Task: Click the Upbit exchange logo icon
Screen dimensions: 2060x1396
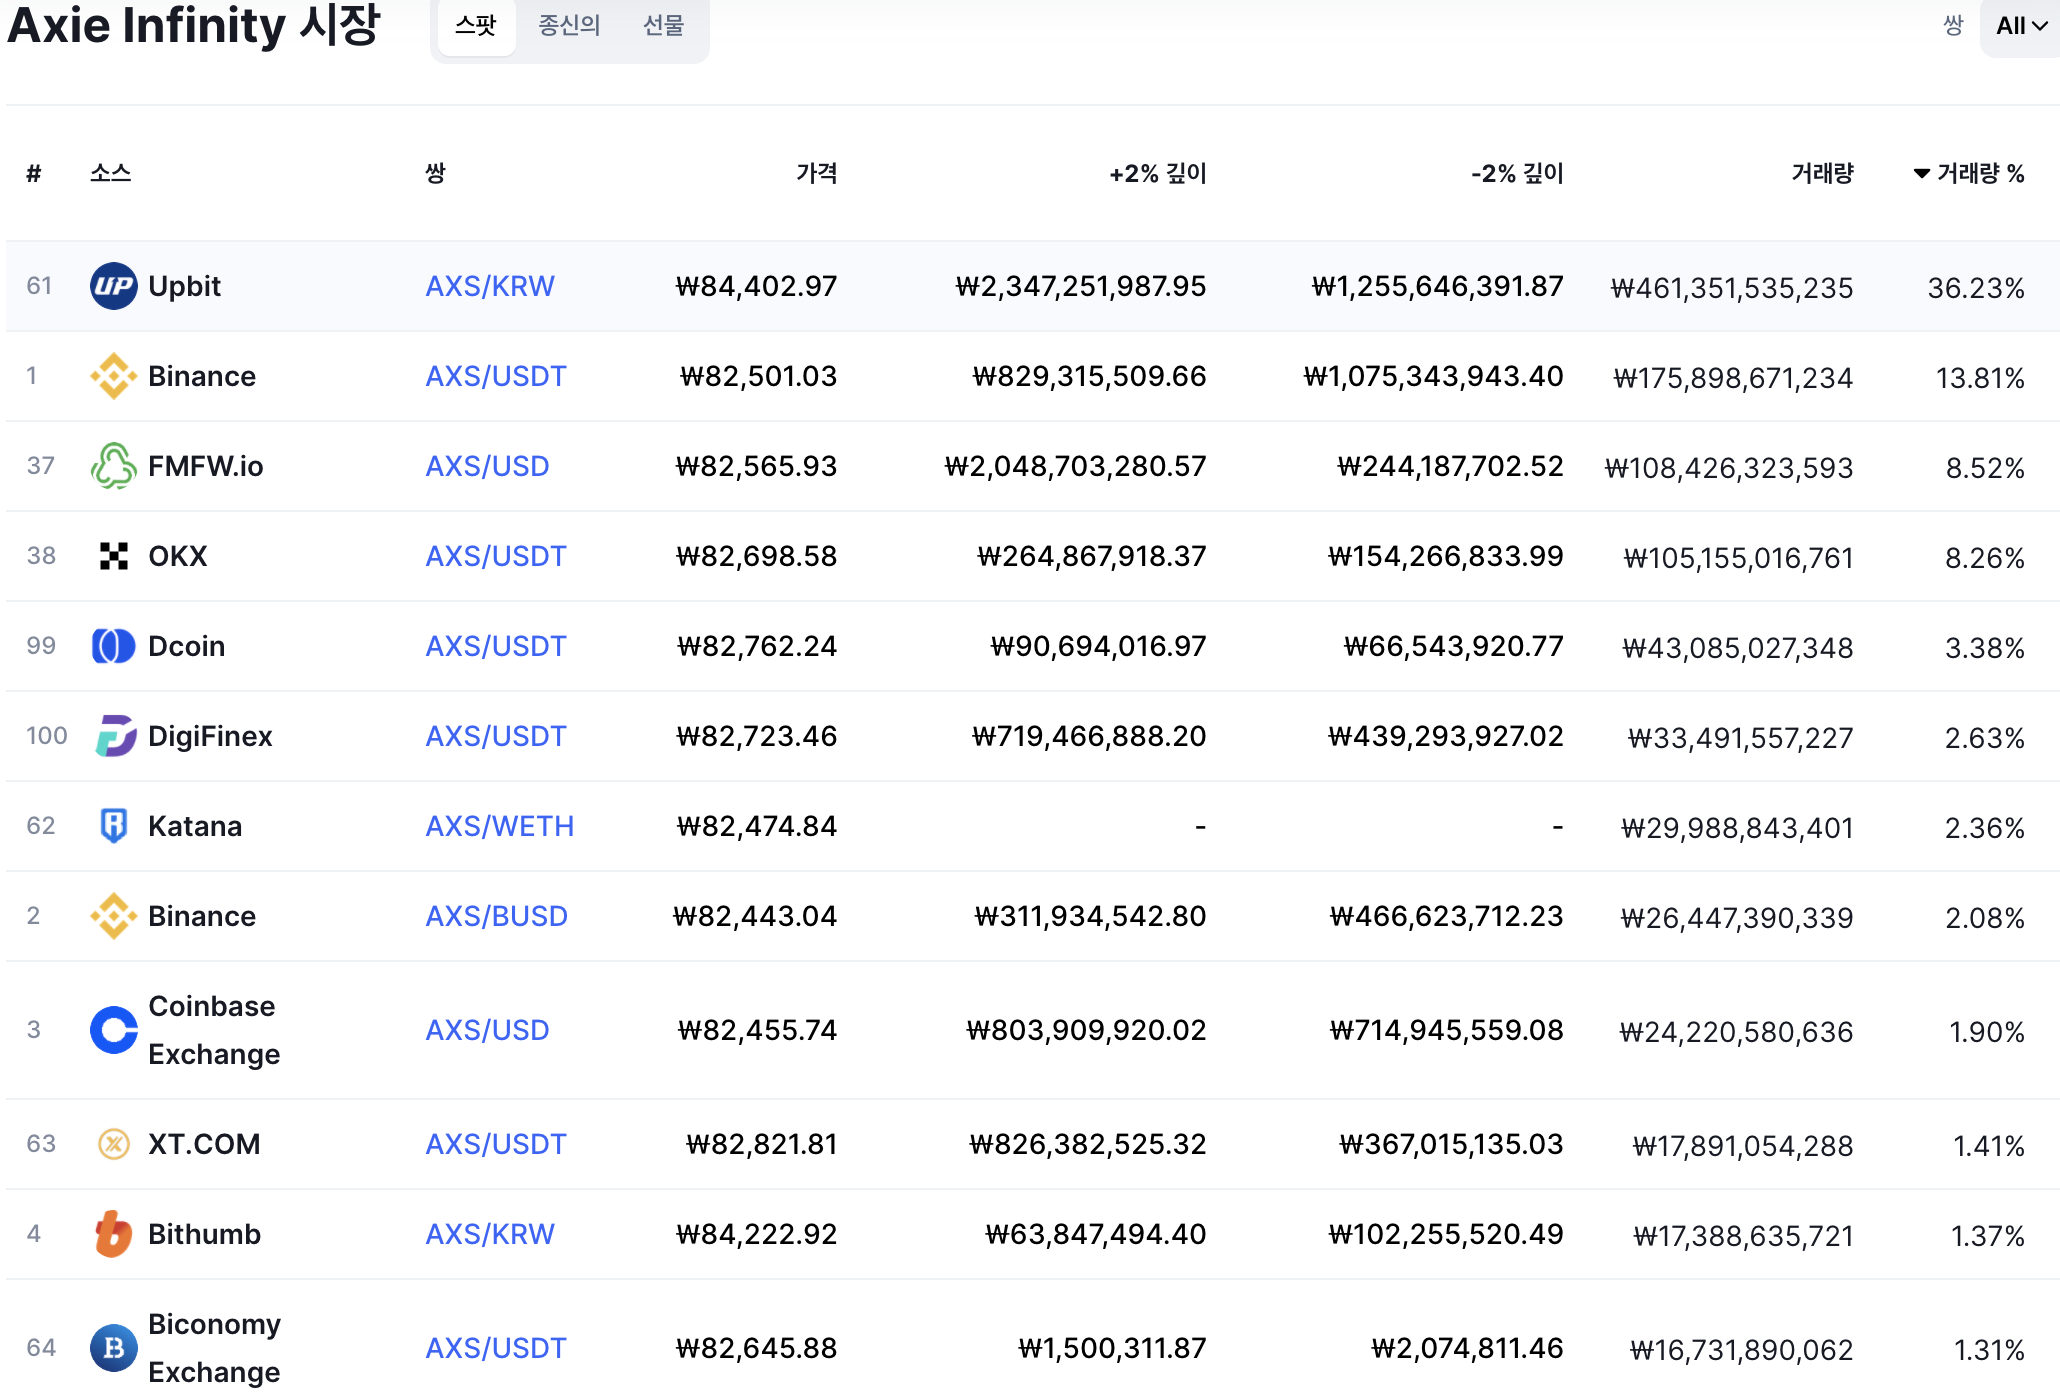Action: coord(113,286)
